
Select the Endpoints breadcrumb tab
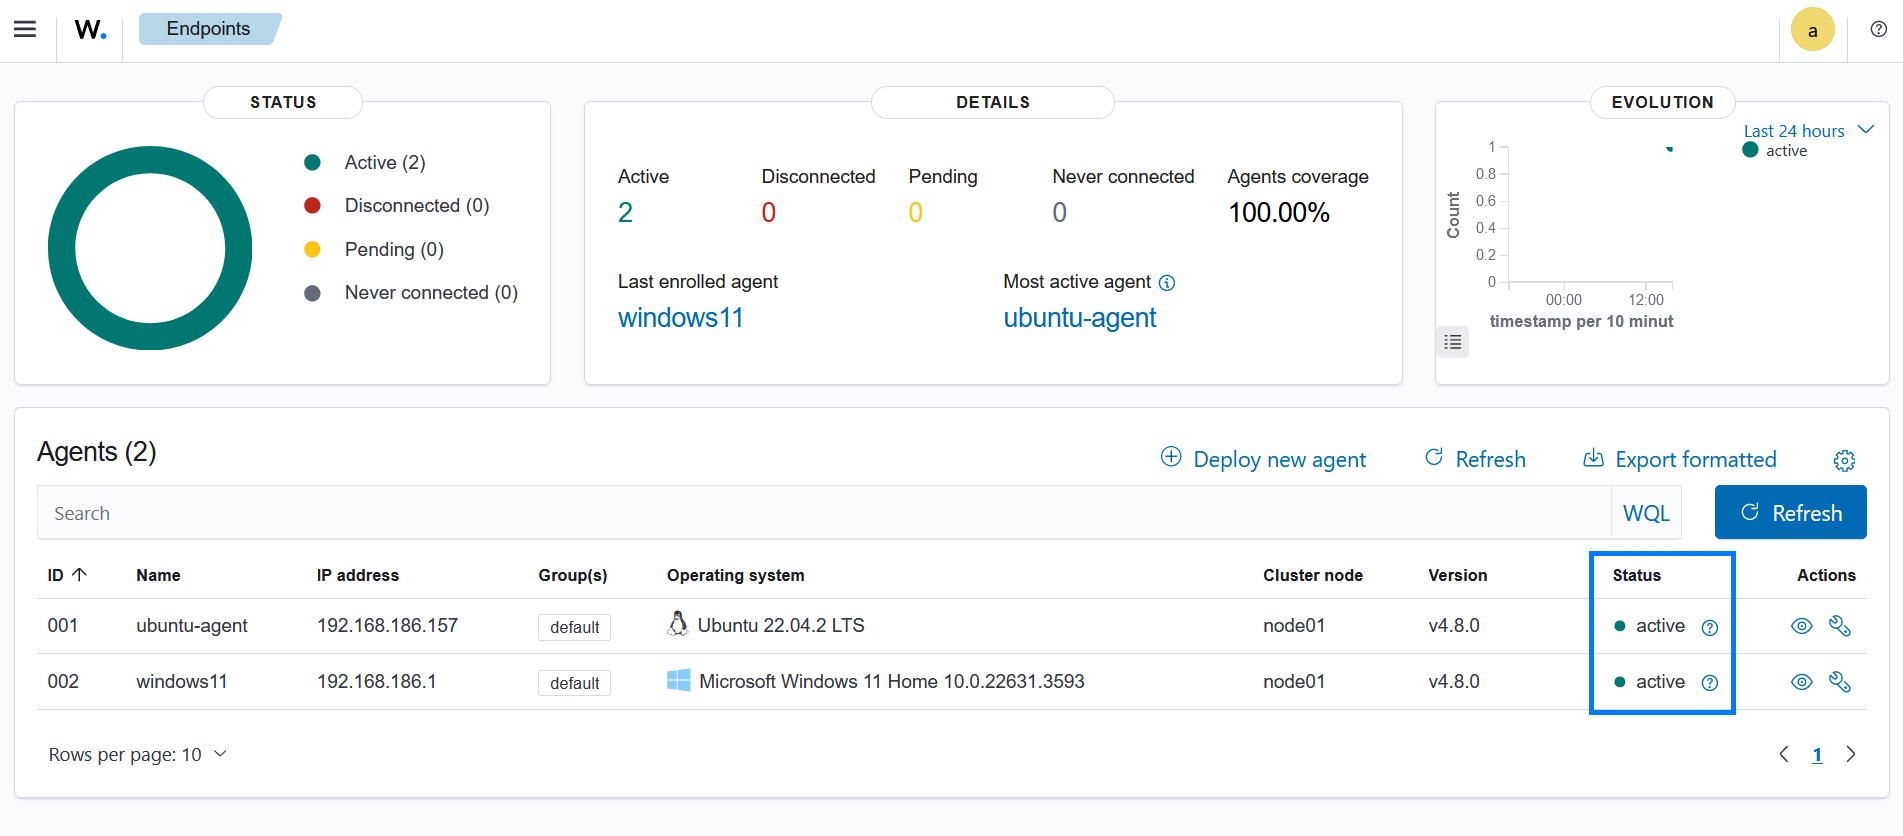point(208,29)
